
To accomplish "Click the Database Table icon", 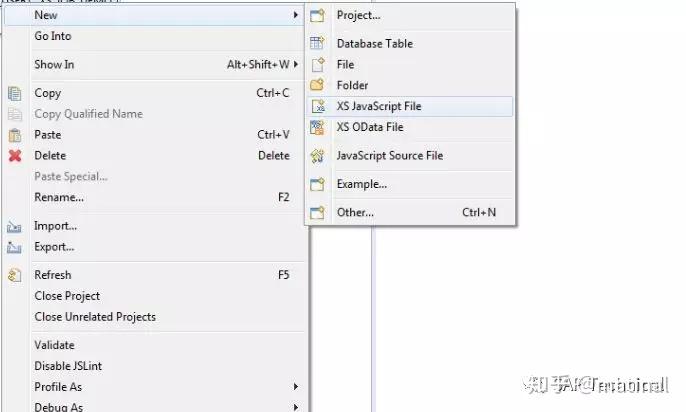I will point(317,43).
